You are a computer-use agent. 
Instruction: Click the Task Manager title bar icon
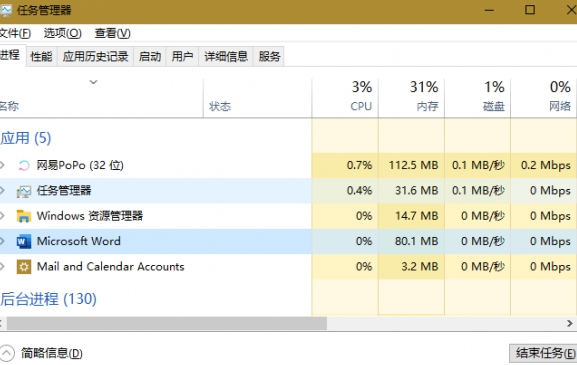coord(6,10)
